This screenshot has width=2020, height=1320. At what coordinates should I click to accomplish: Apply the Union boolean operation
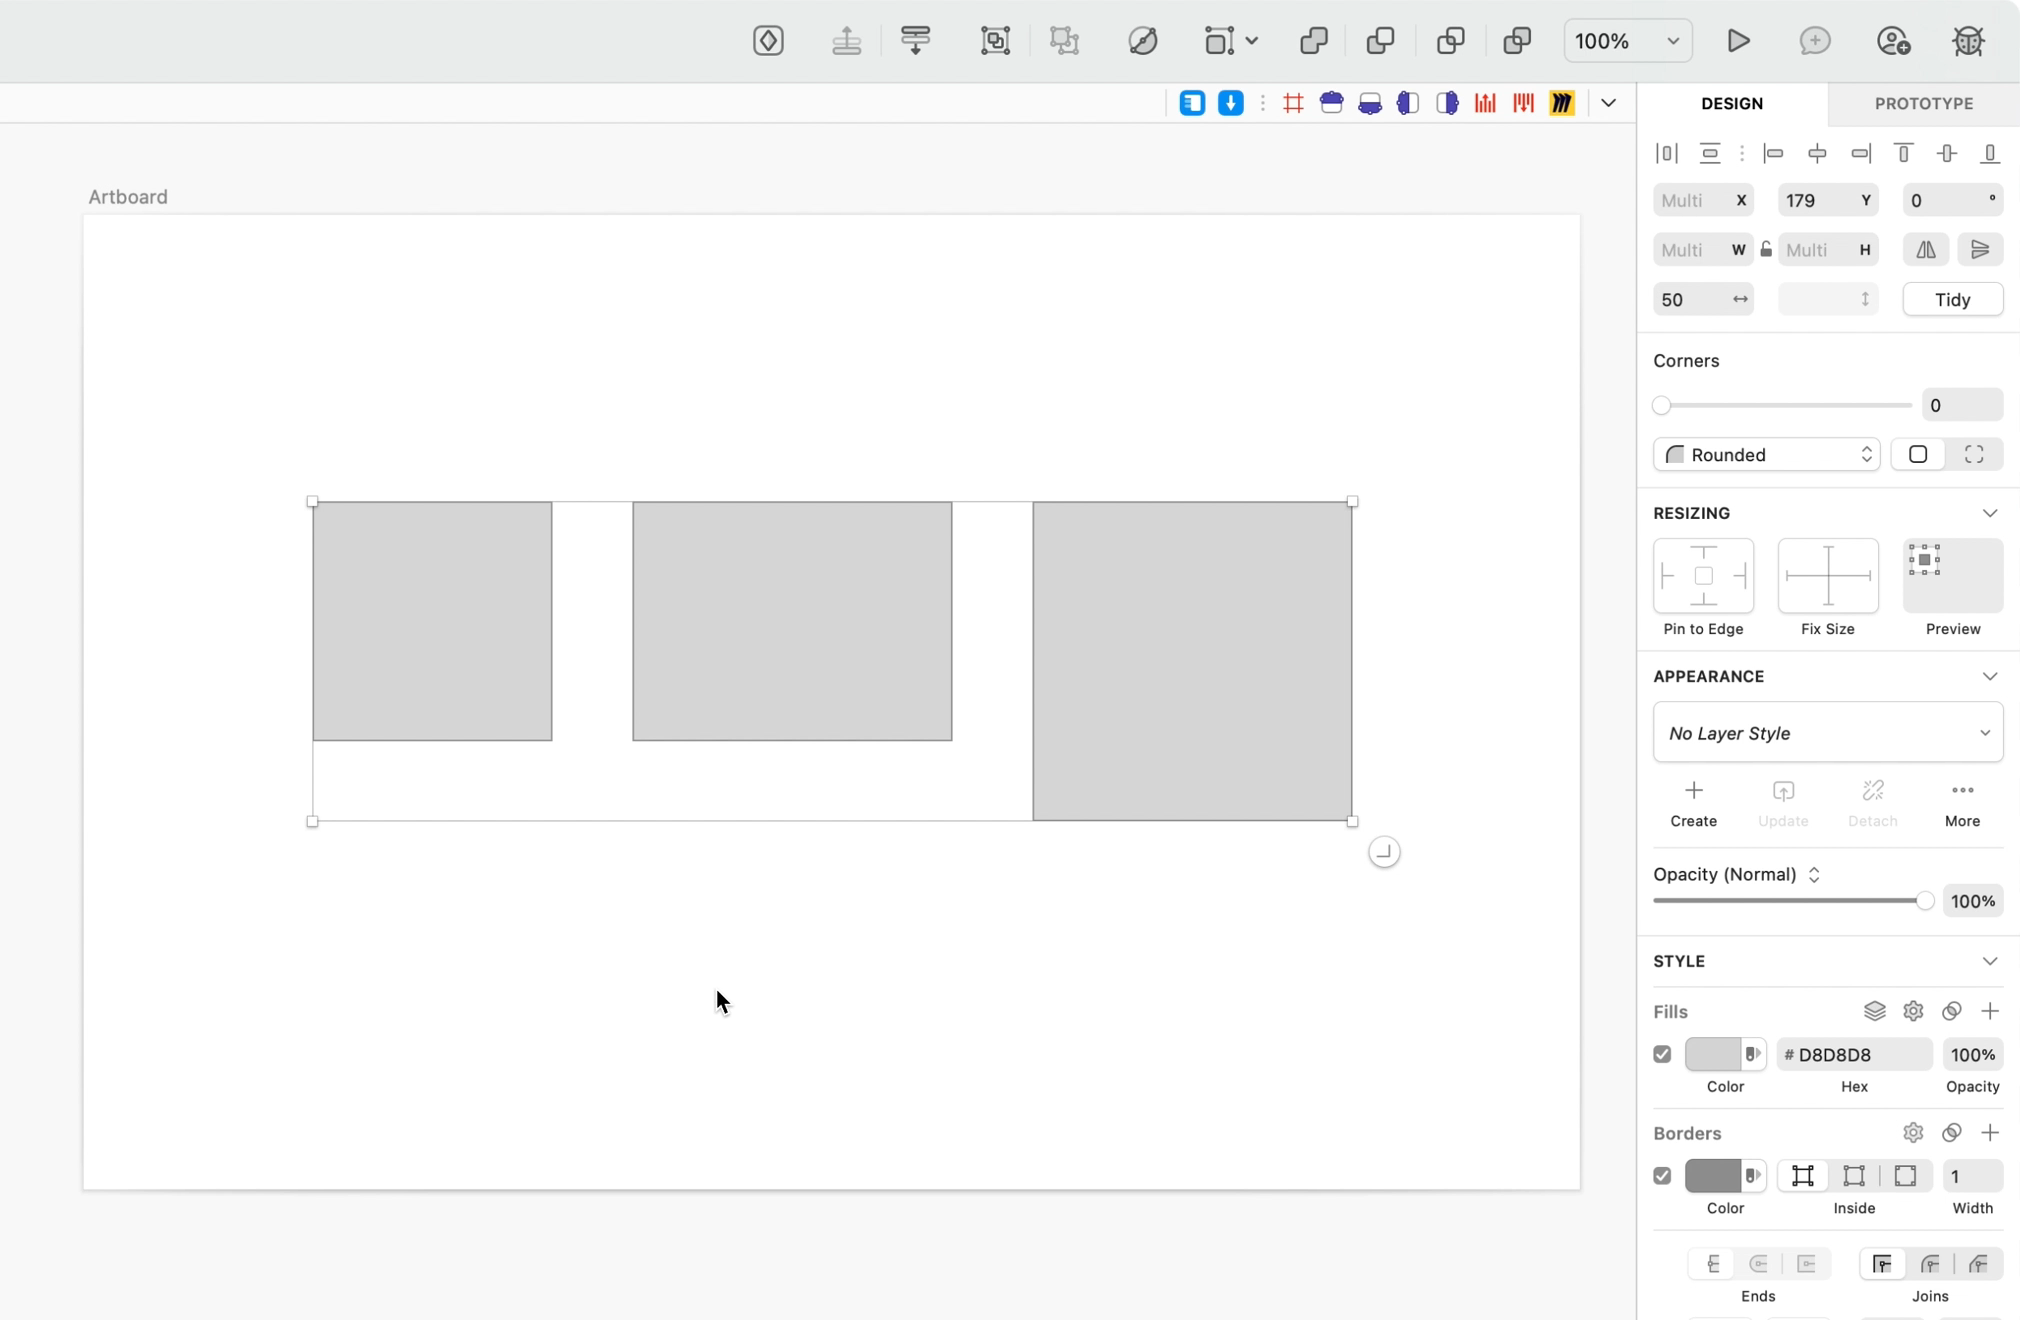click(x=1313, y=40)
